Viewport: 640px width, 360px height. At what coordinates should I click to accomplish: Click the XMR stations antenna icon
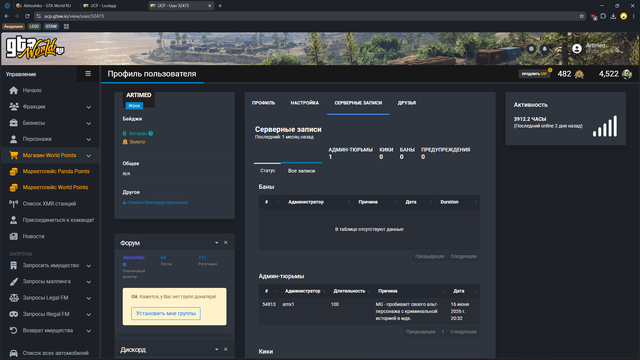click(13, 204)
